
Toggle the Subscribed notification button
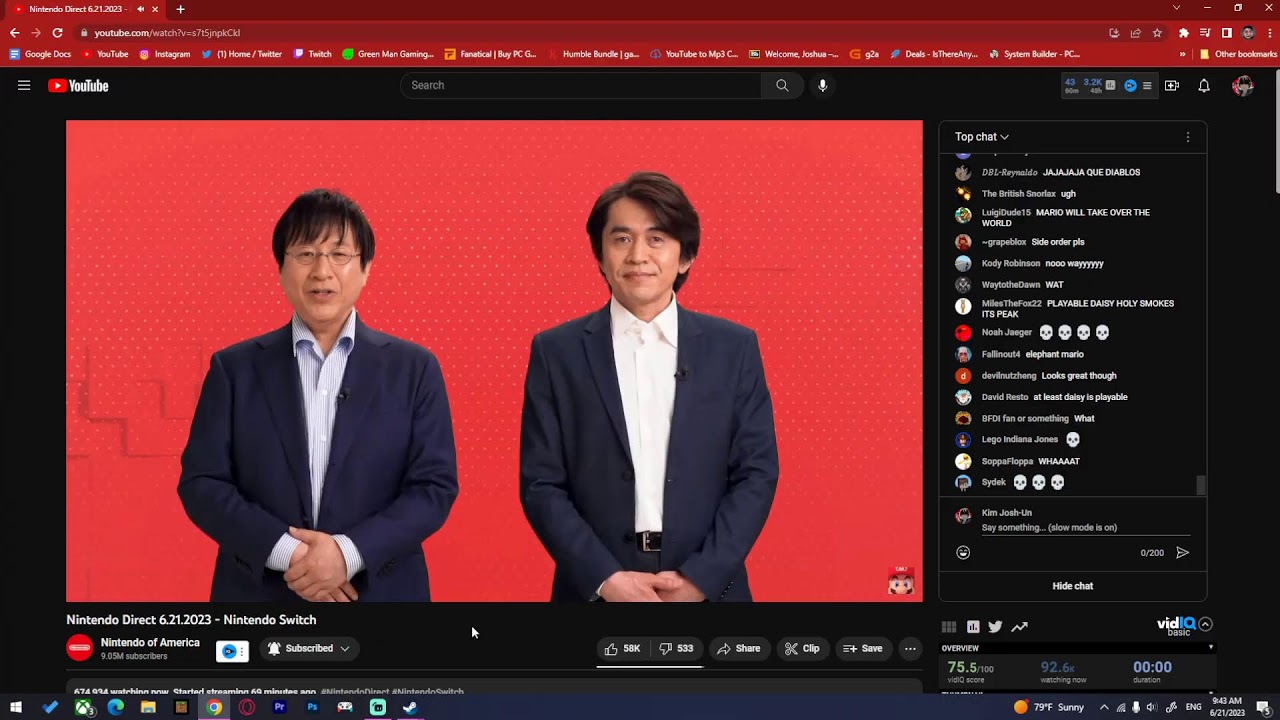point(308,649)
